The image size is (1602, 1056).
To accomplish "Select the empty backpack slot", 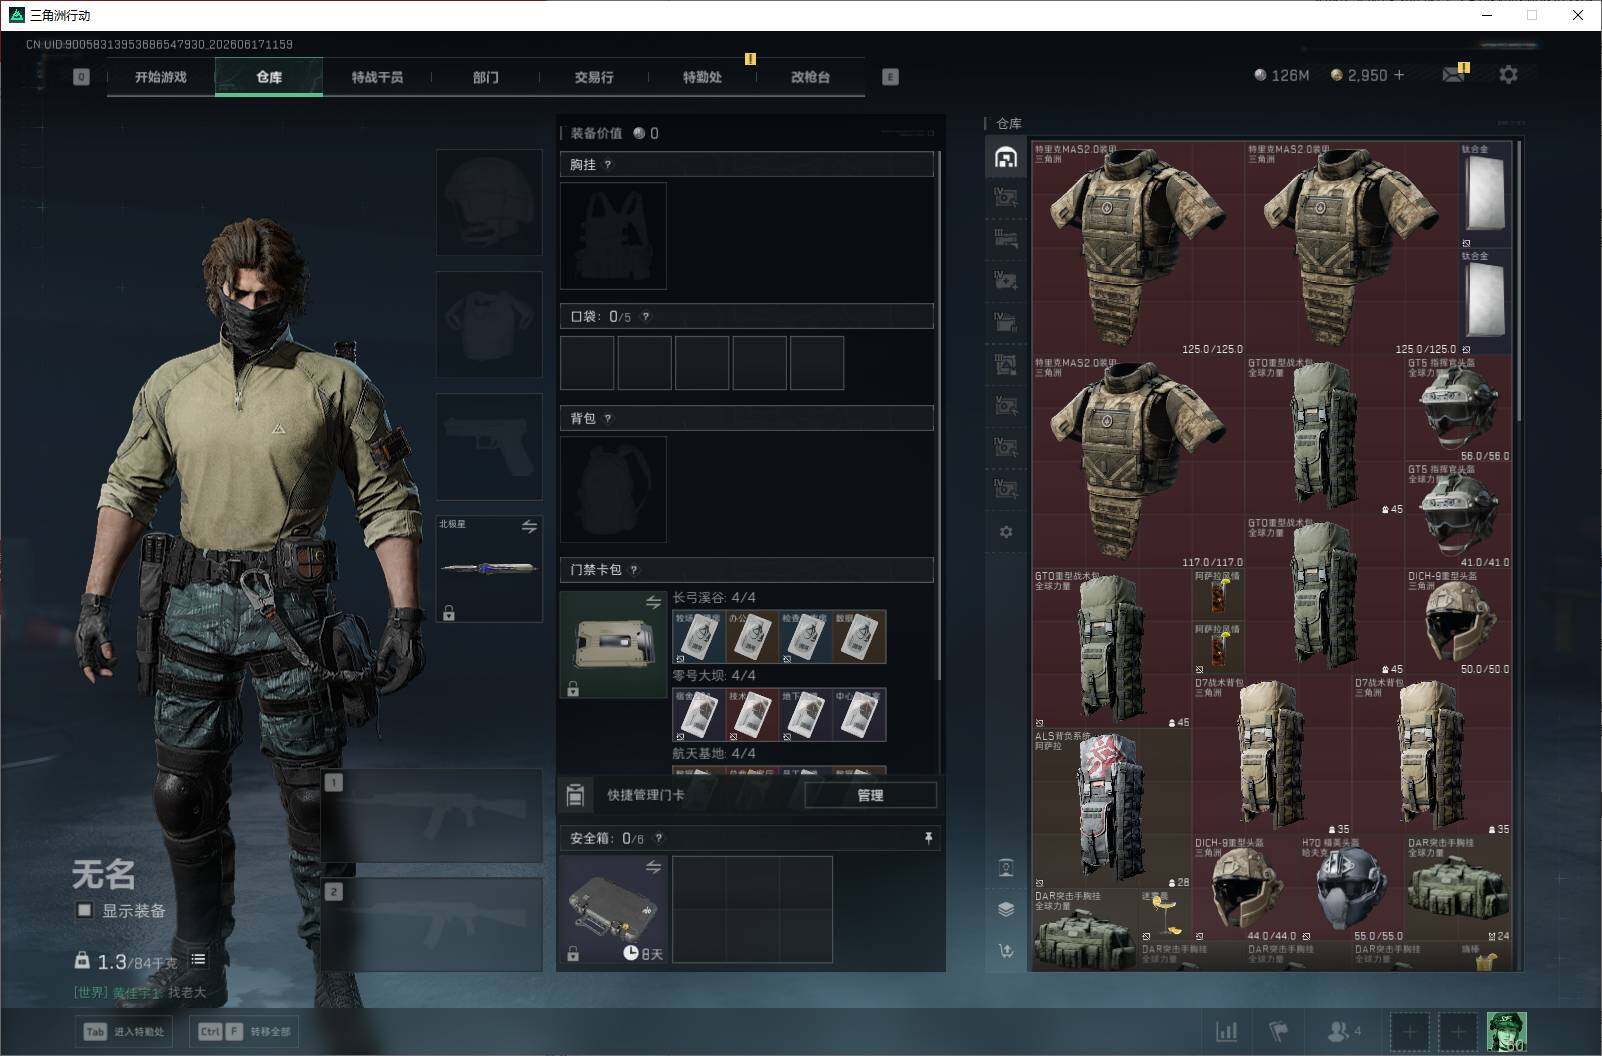I will pyautogui.click(x=613, y=489).
